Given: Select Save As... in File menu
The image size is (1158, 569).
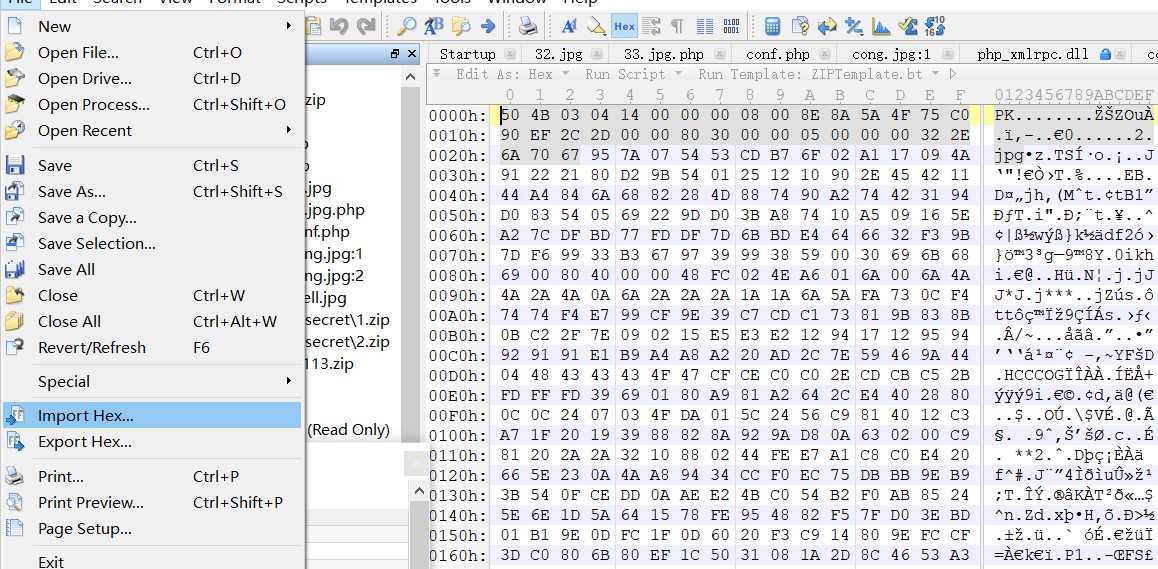Looking at the screenshot, I should (x=152, y=192).
